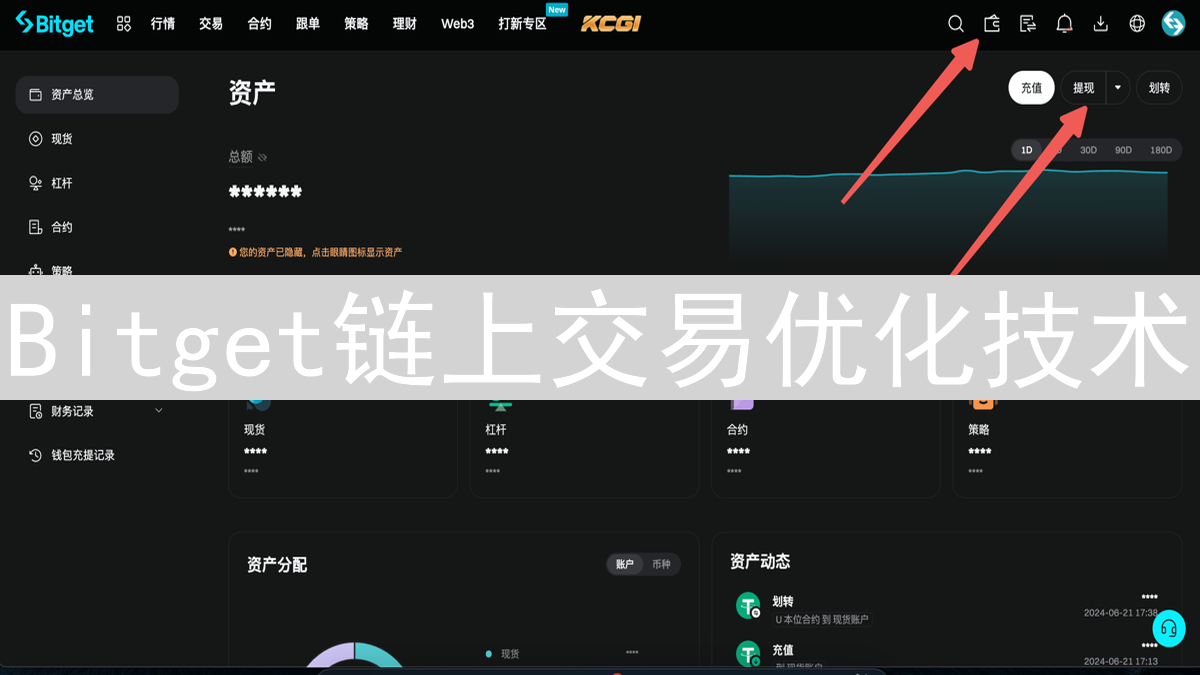Open the KCGI promotion logo
Viewport: 1200px width, 675px height.
point(611,23)
